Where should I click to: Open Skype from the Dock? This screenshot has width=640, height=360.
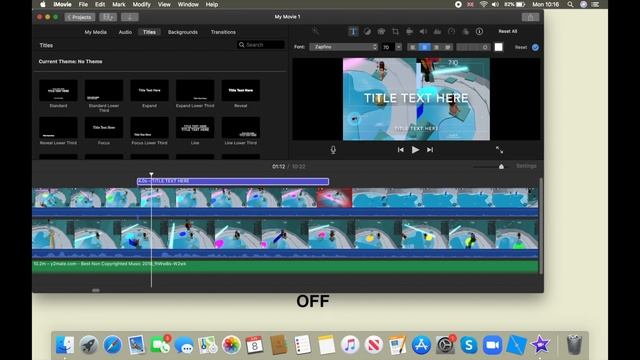coord(469,345)
